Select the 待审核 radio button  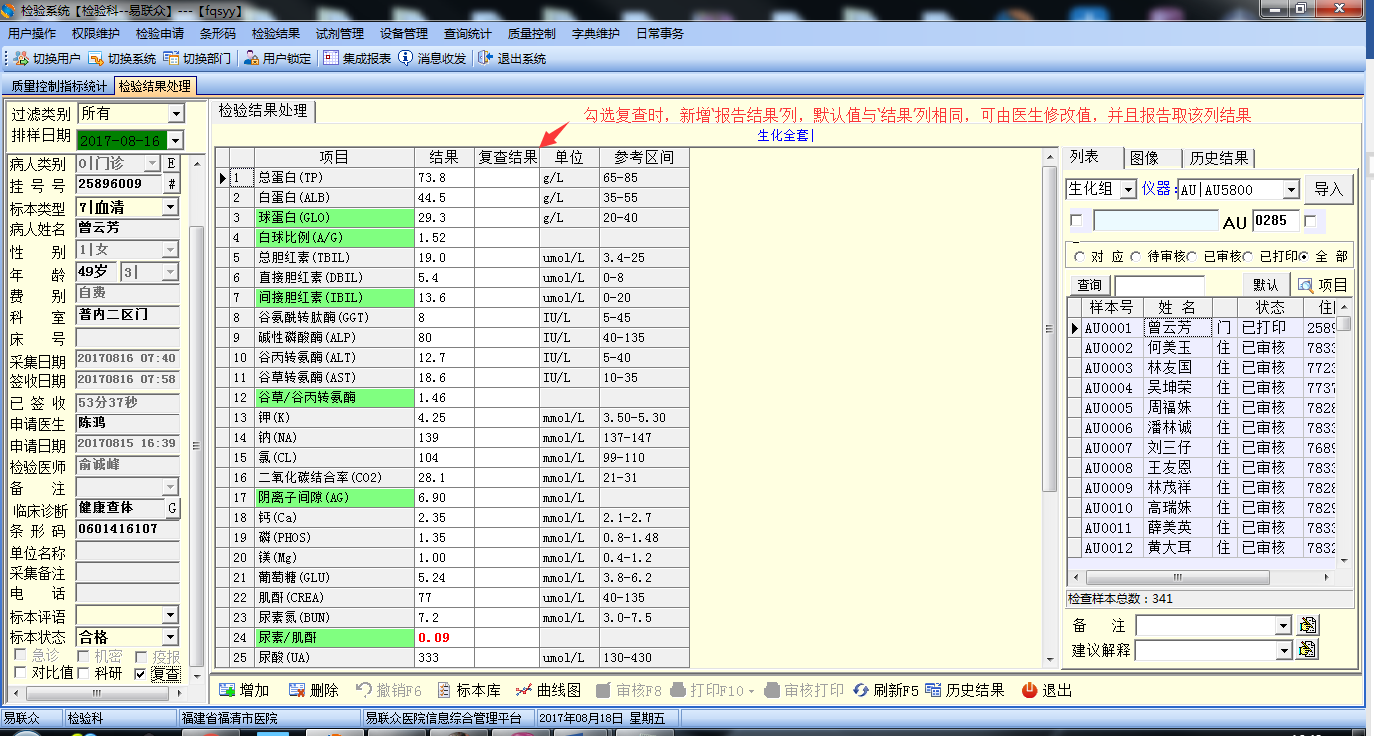[x=1135, y=257]
